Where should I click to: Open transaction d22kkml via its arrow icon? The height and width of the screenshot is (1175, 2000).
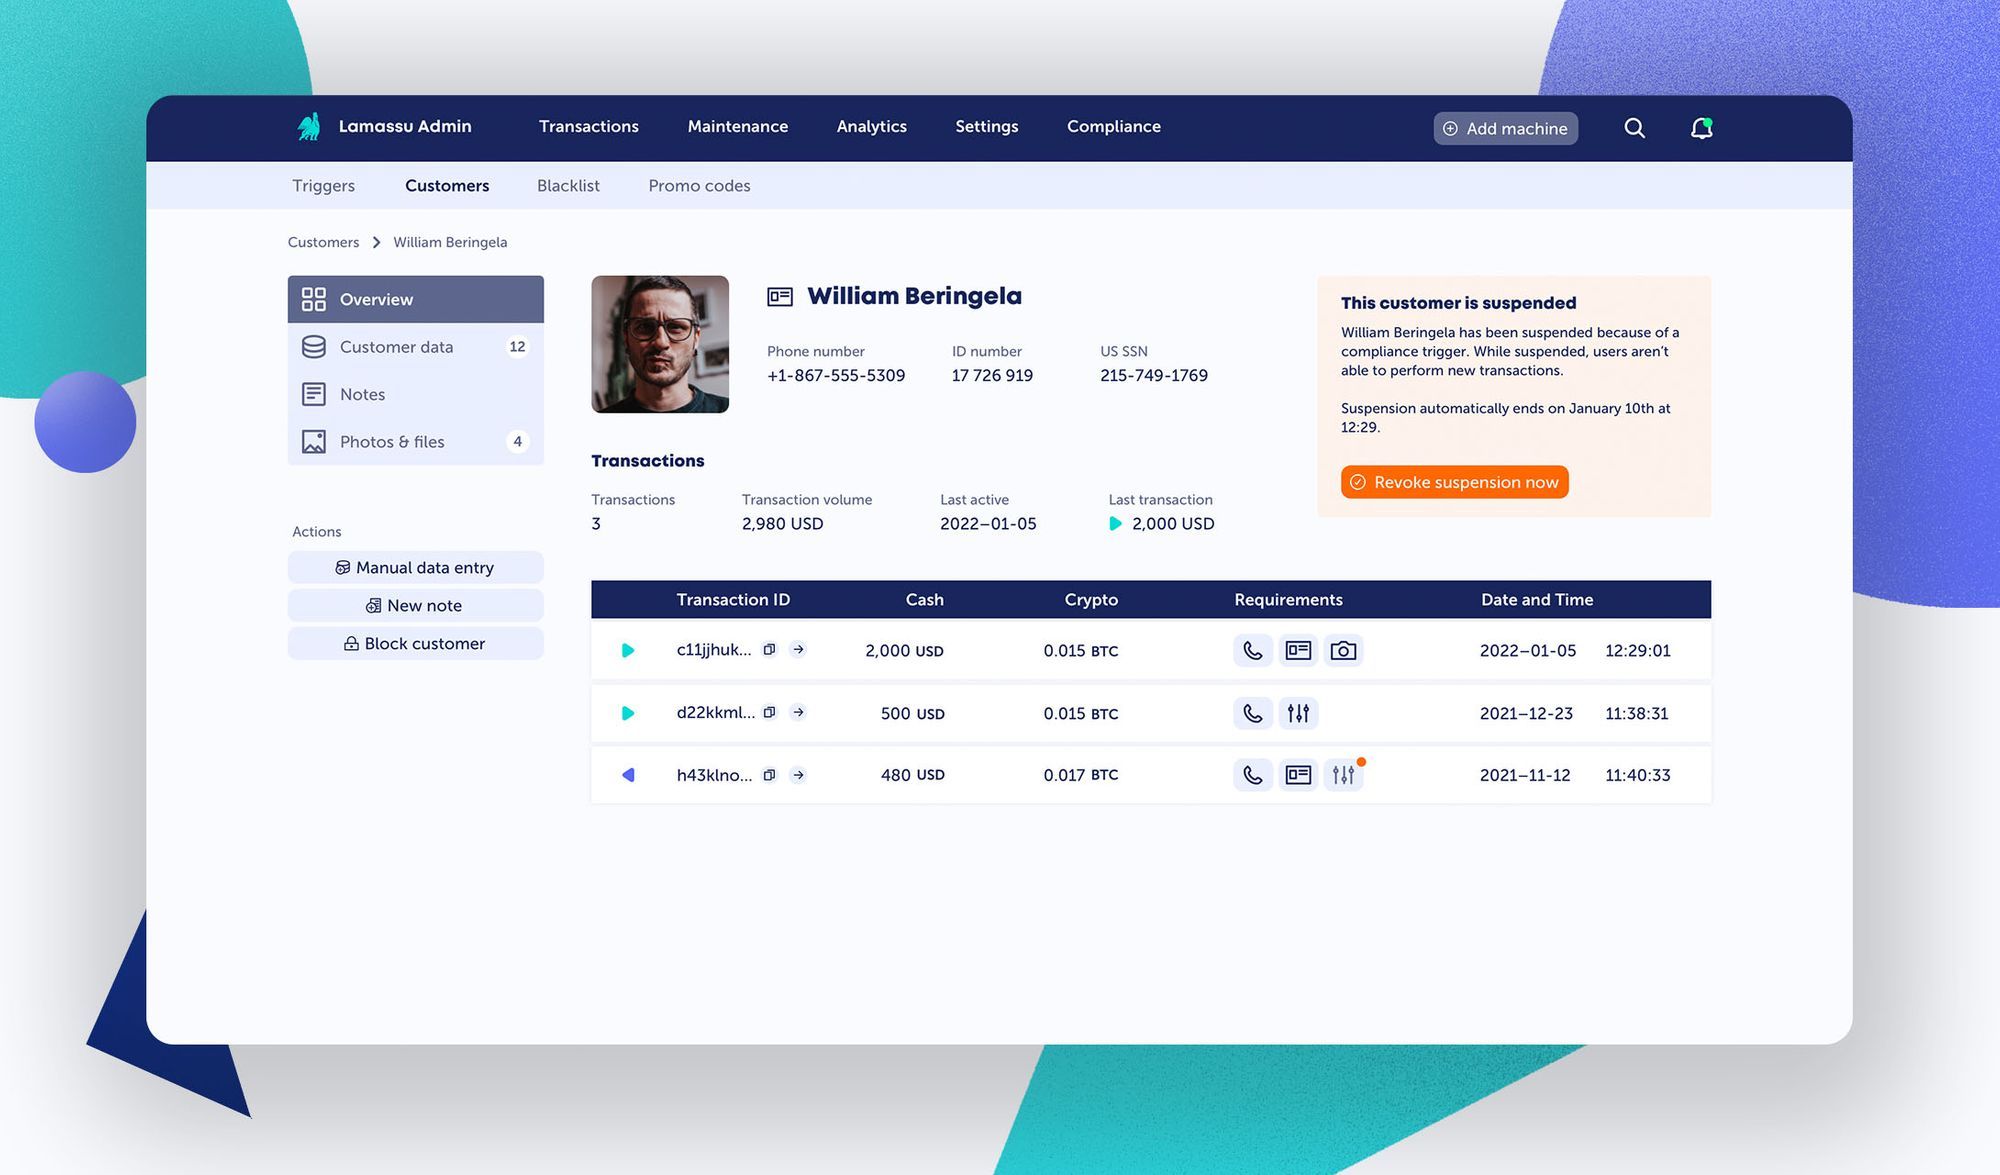click(798, 712)
